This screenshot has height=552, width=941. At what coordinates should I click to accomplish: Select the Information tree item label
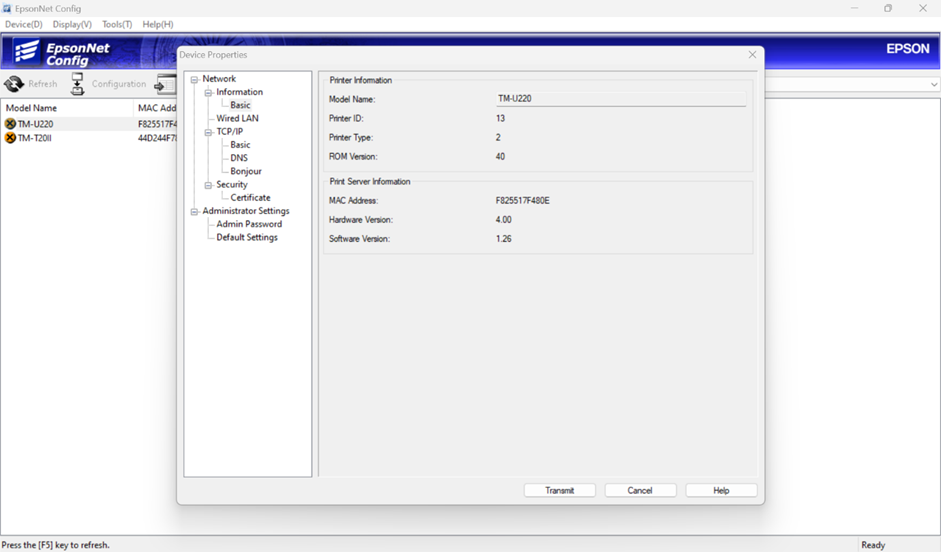[x=239, y=92]
